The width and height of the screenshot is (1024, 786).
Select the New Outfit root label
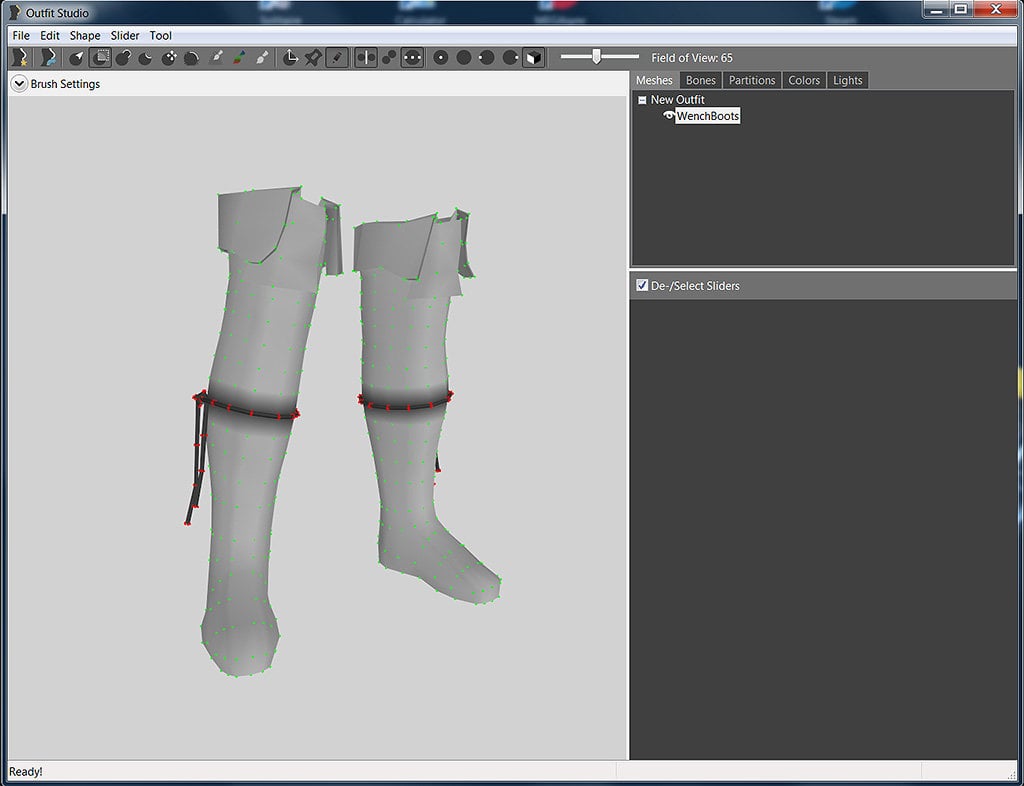(x=677, y=100)
